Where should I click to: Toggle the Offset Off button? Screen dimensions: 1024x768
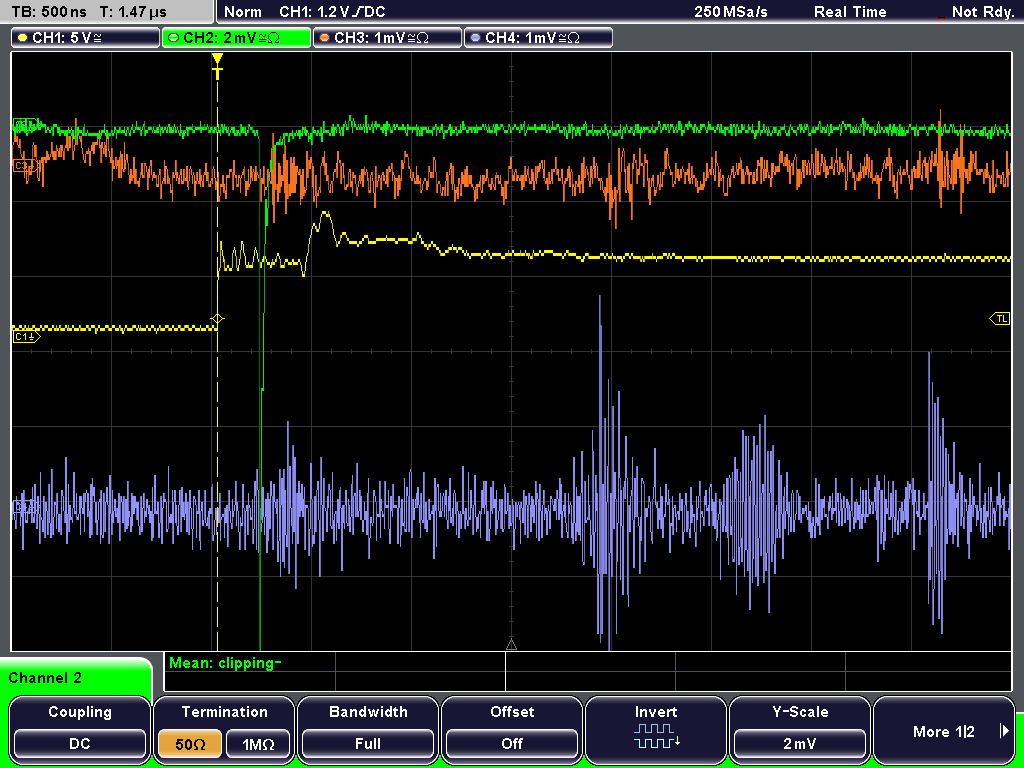pos(512,743)
